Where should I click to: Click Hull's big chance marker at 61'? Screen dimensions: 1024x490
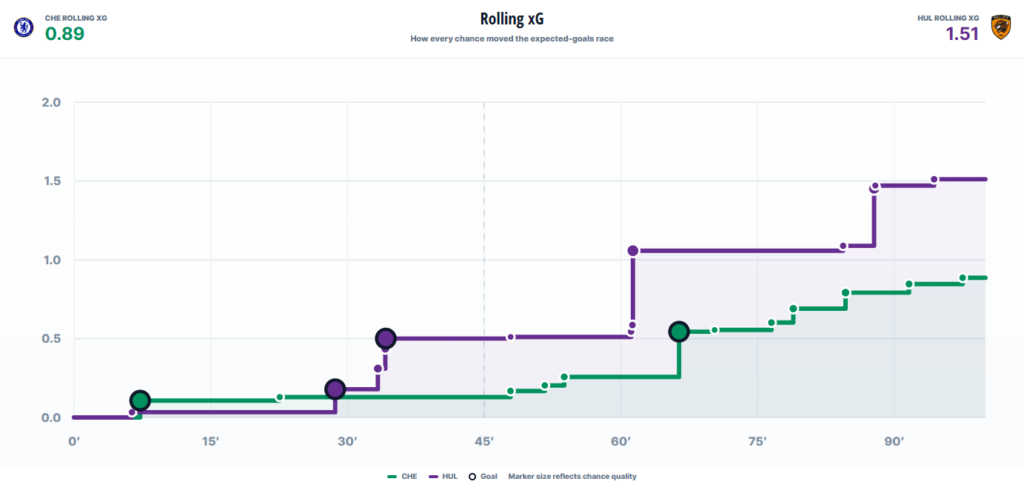pyautogui.click(x=632, y=250)
